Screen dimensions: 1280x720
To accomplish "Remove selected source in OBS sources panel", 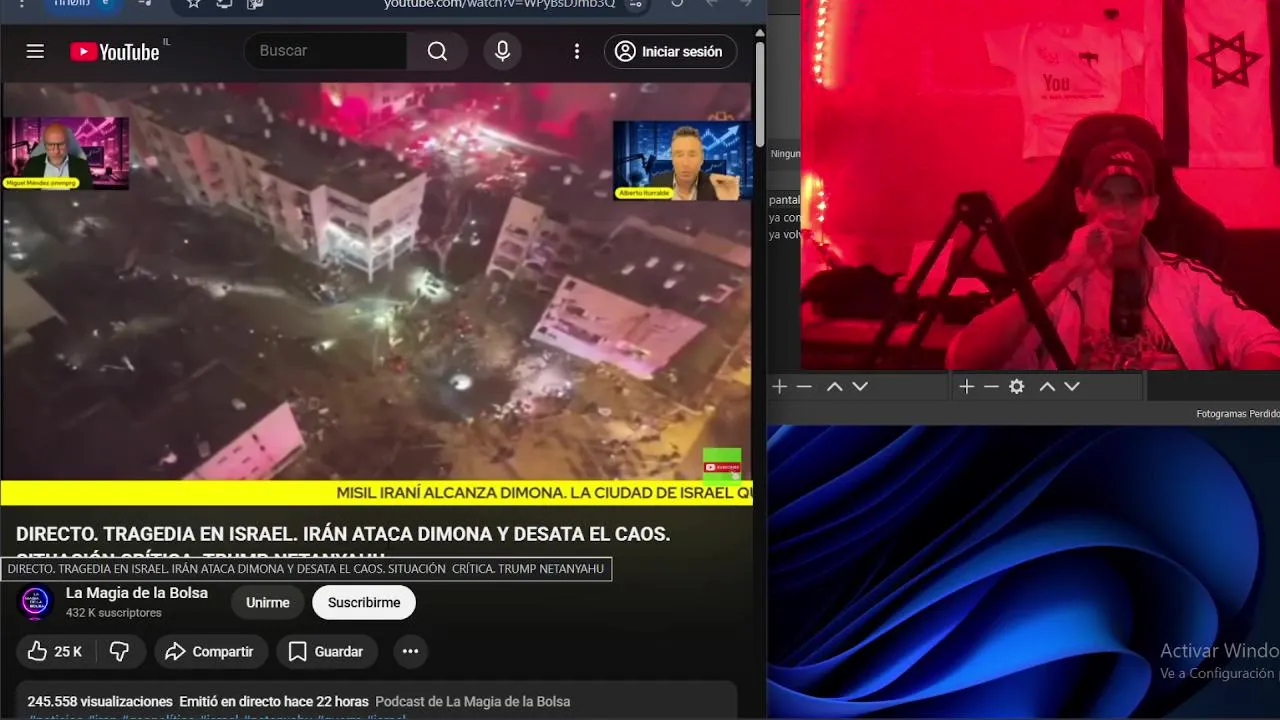I will 991,386.
